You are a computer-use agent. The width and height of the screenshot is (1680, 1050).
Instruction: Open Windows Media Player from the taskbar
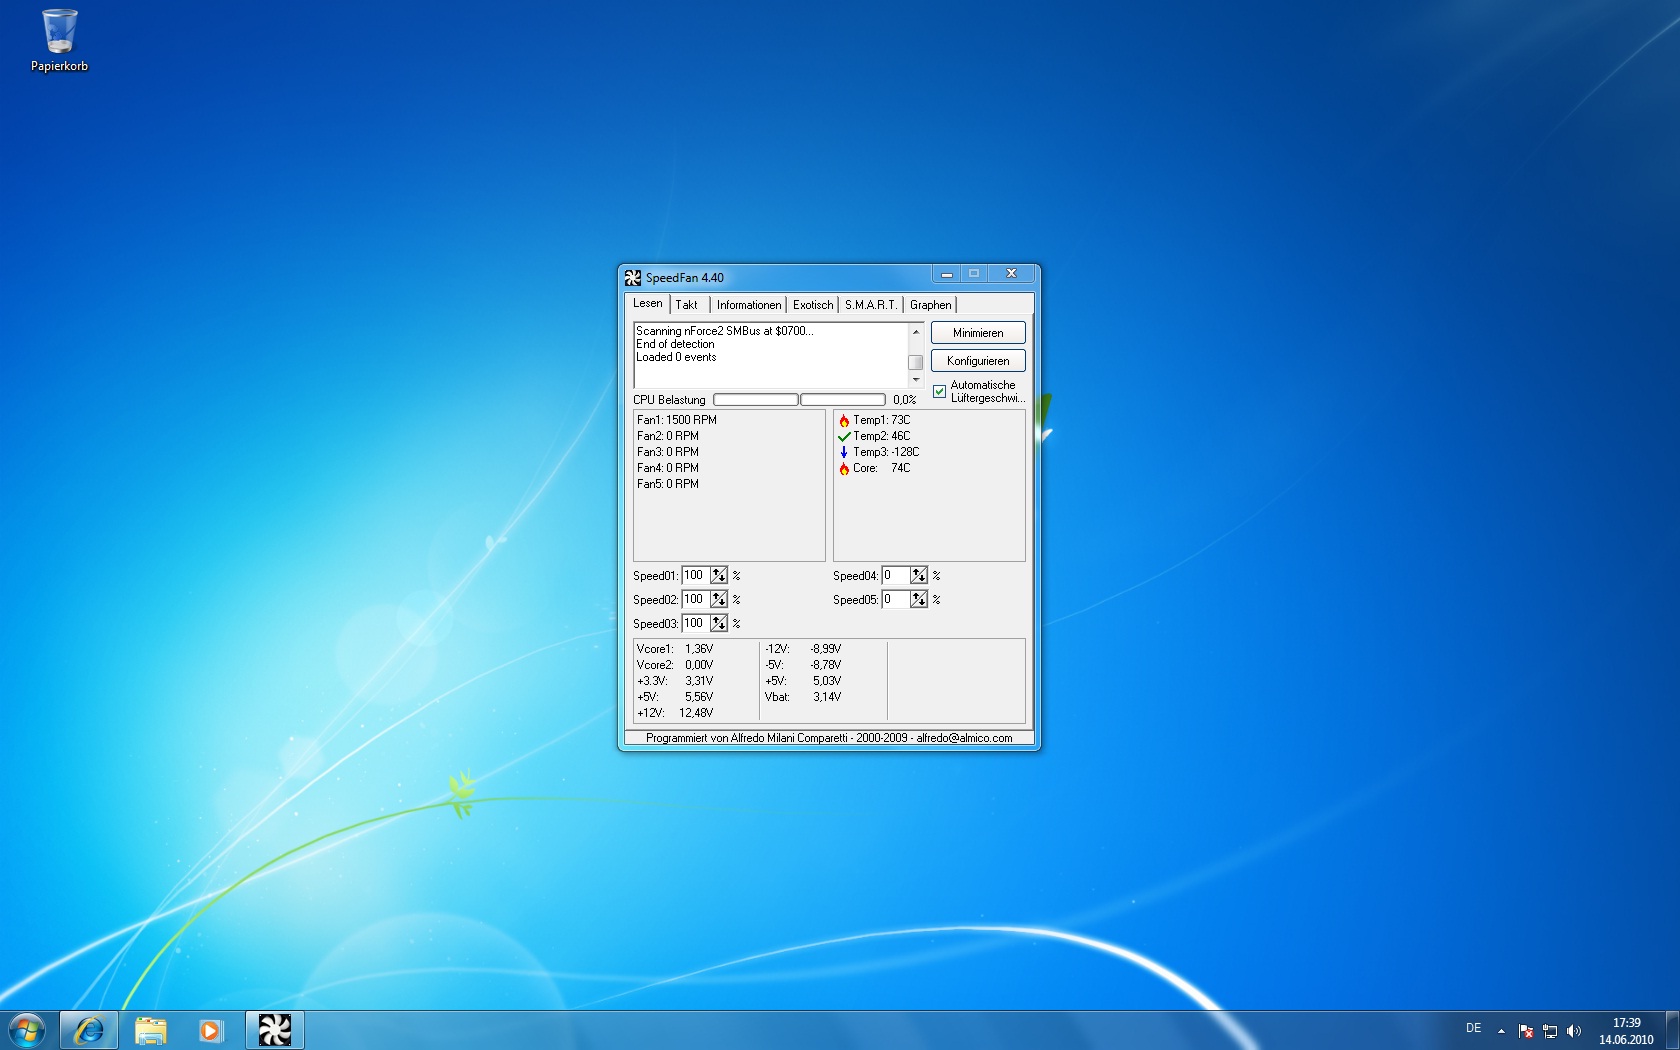click(211, 1030)
